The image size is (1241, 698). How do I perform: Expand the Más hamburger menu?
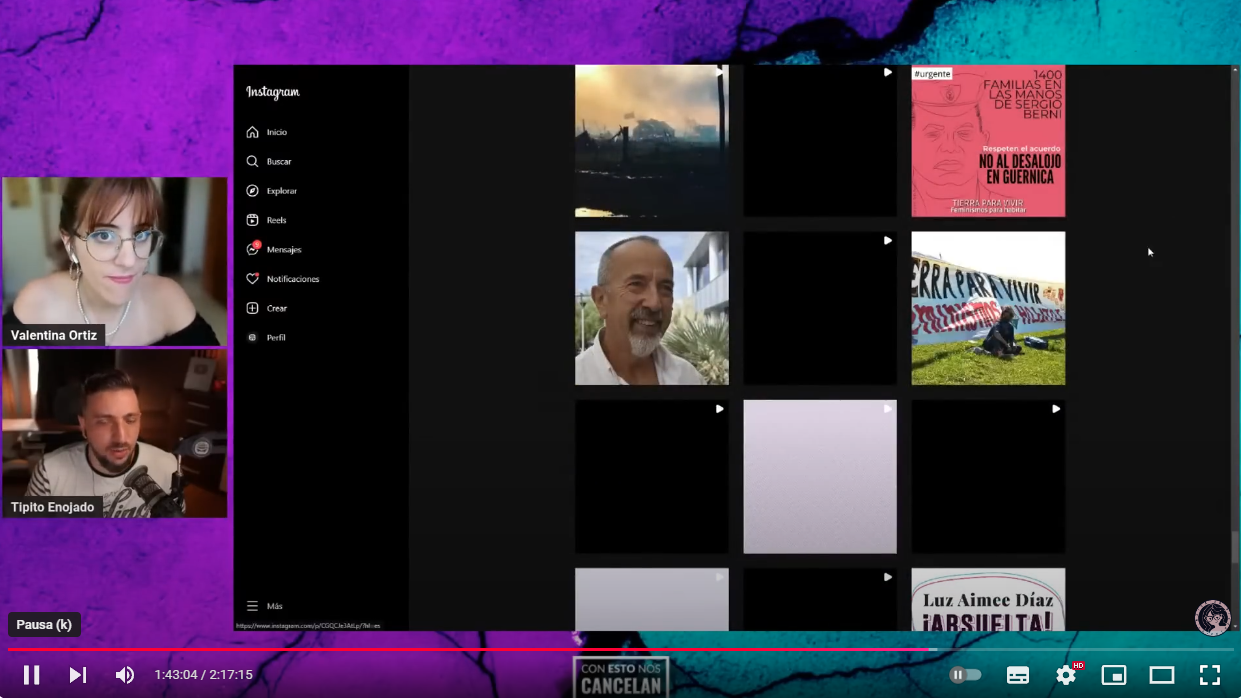pyautogui.click(x=265, y=606)
